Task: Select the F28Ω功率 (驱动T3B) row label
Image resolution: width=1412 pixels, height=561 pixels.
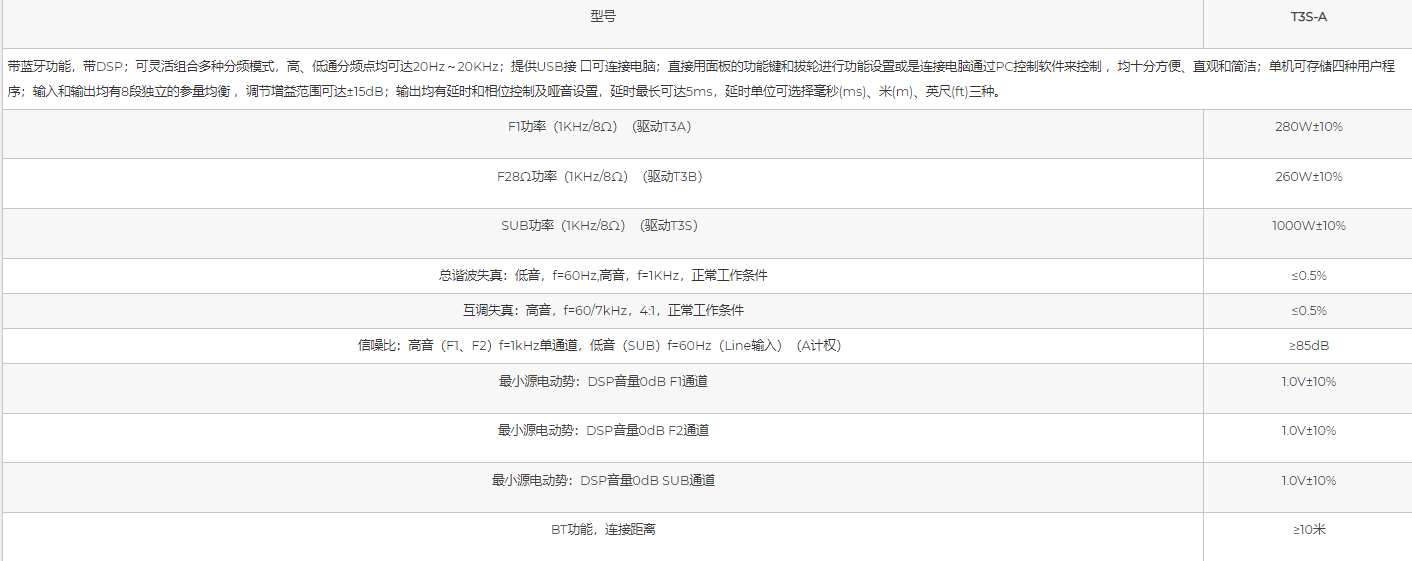Action: click(x=602, y=177)
